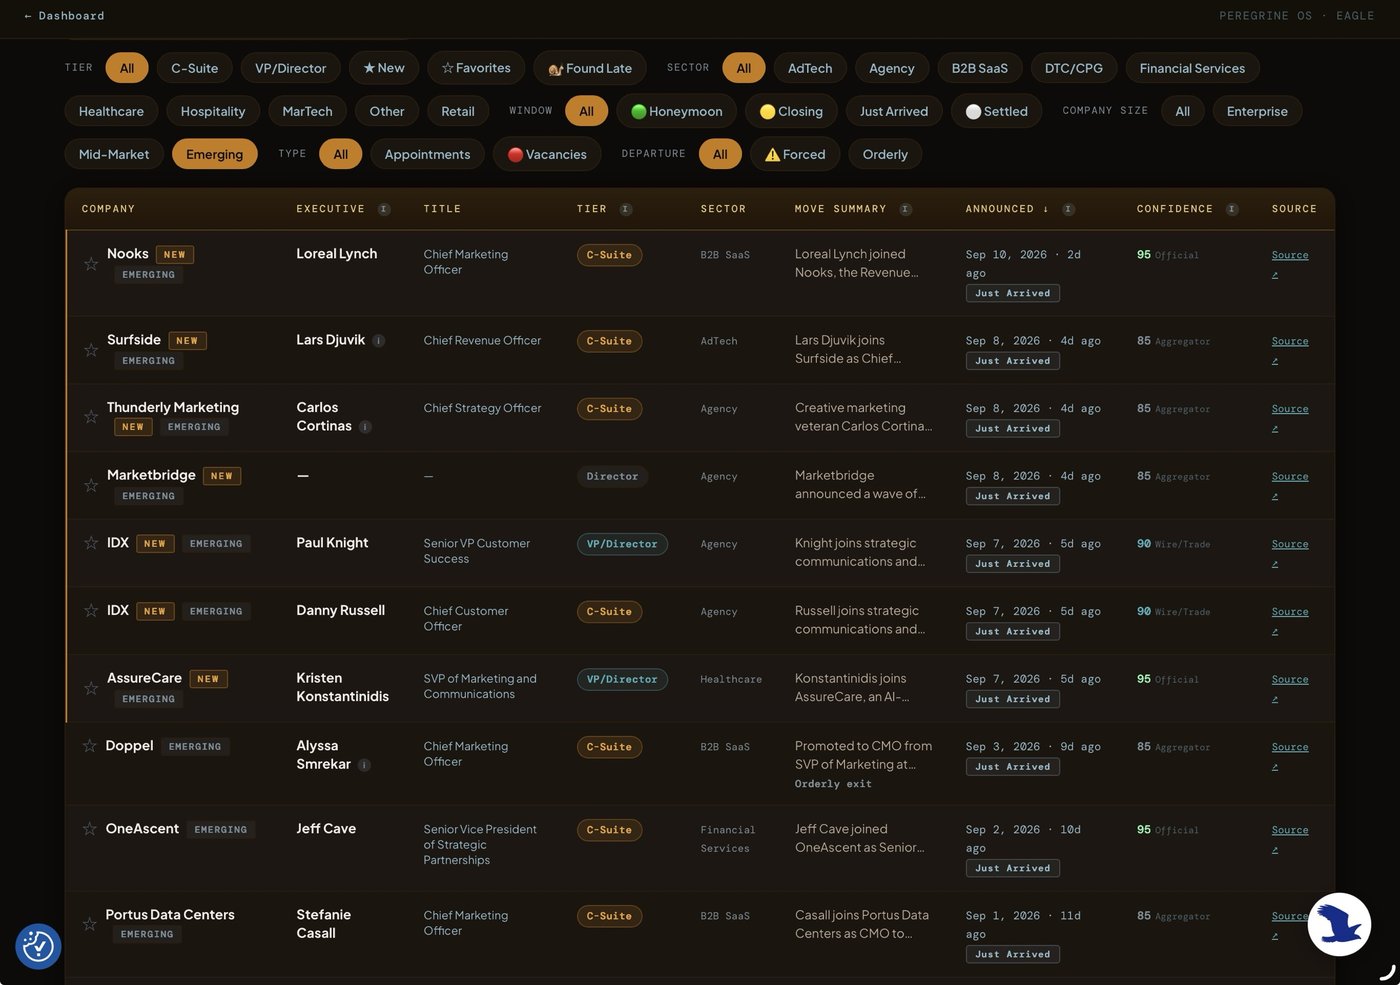Image resolution: width=1400 pixels, height=985 pixels.
Task: Open the Move Summary info icon
Action: point(905,209)
